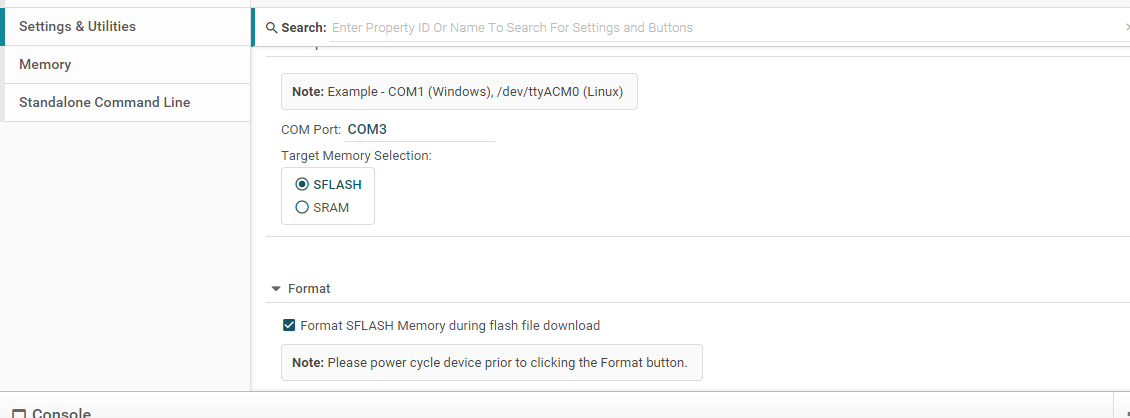
Task: Switch to the Memory tab
Action: click(45, 64)
